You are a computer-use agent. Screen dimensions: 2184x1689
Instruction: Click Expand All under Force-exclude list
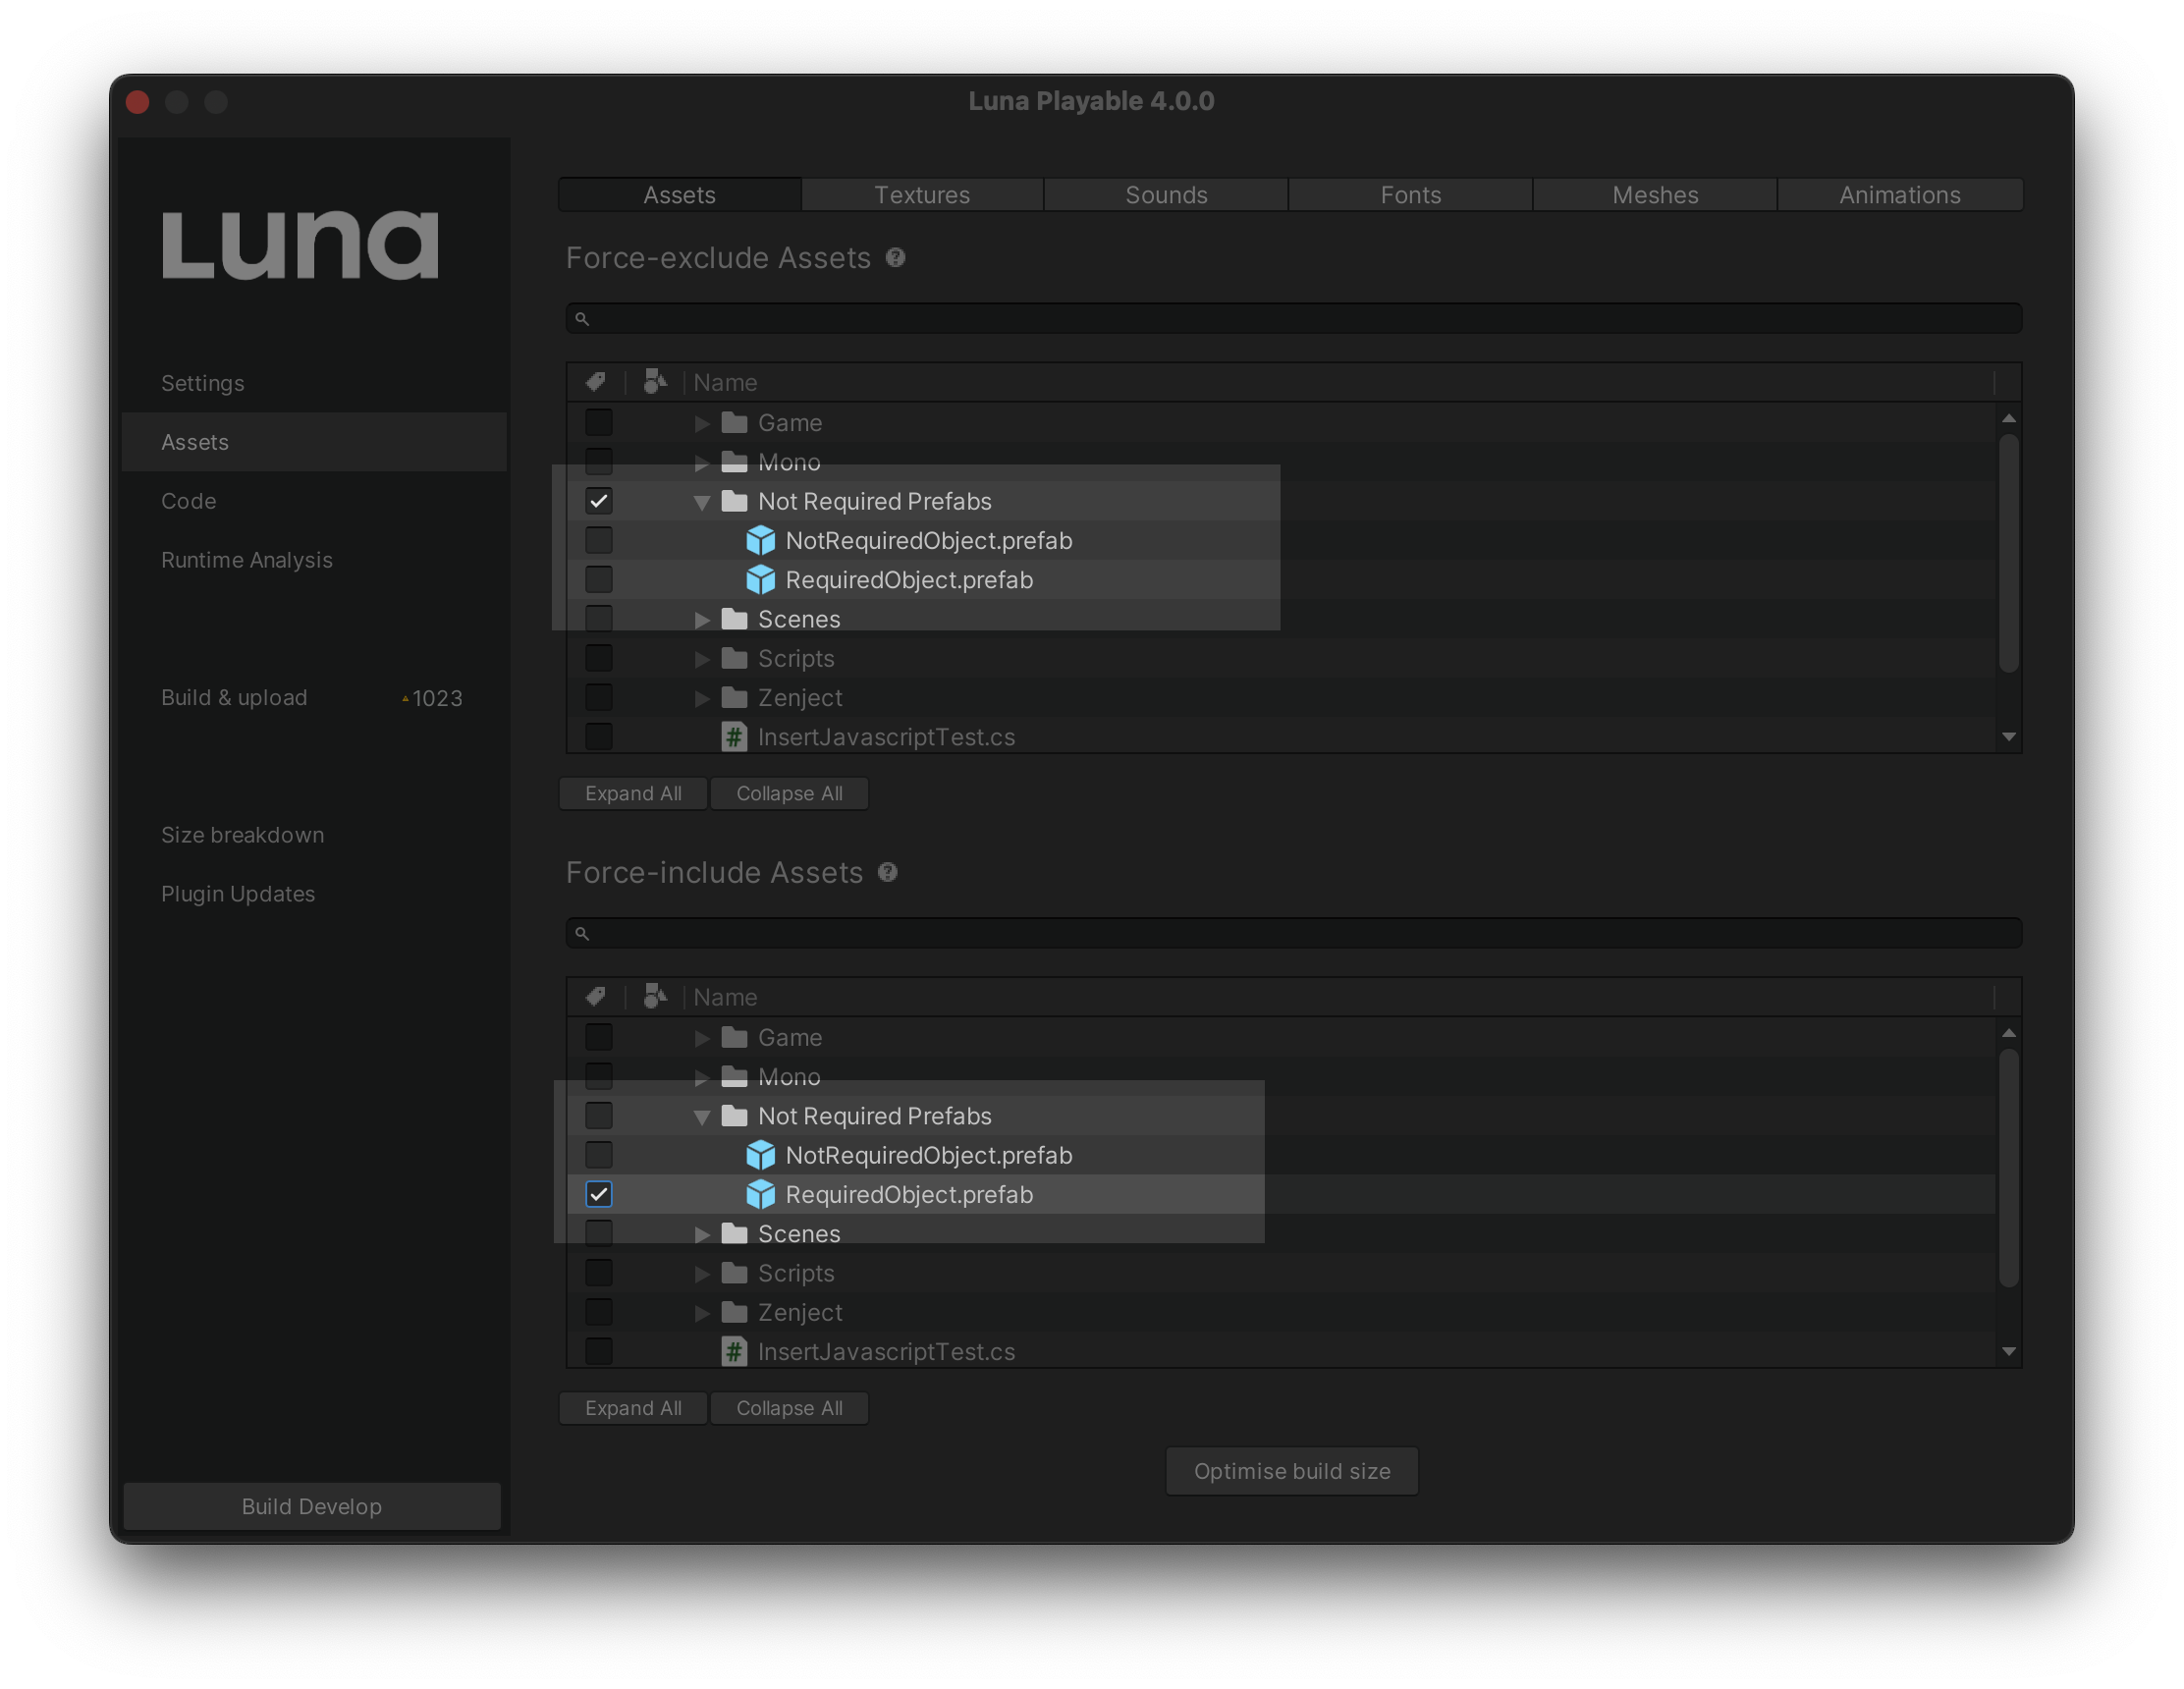coord(633,793)
